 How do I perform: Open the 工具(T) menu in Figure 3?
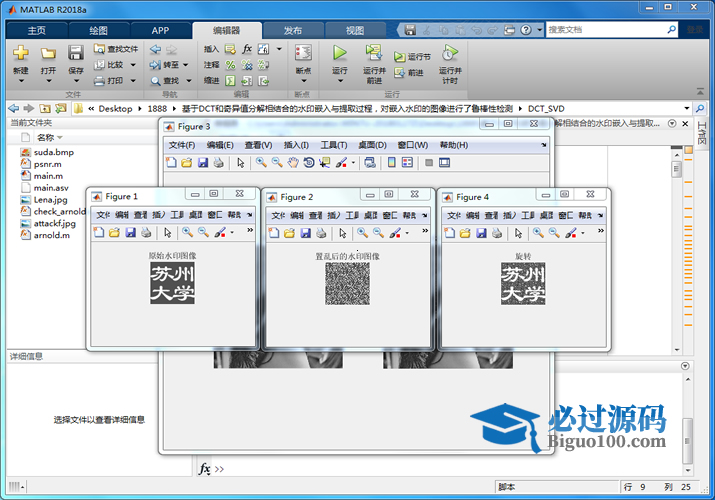tap(334, 145)
